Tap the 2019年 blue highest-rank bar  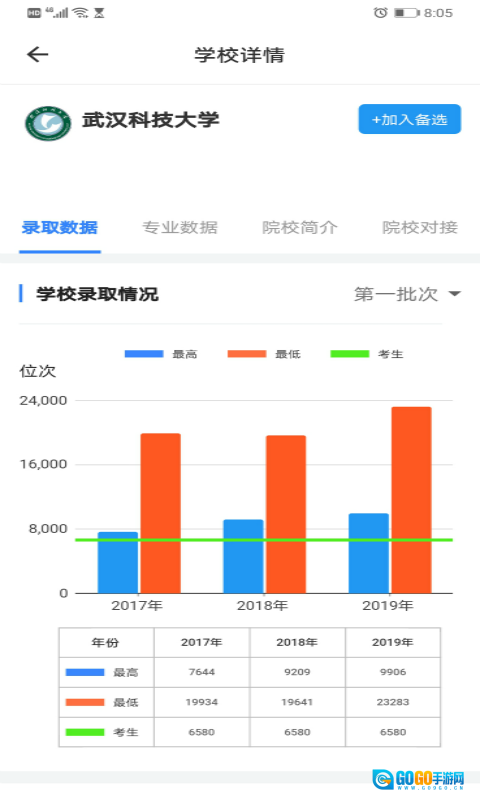369,553
